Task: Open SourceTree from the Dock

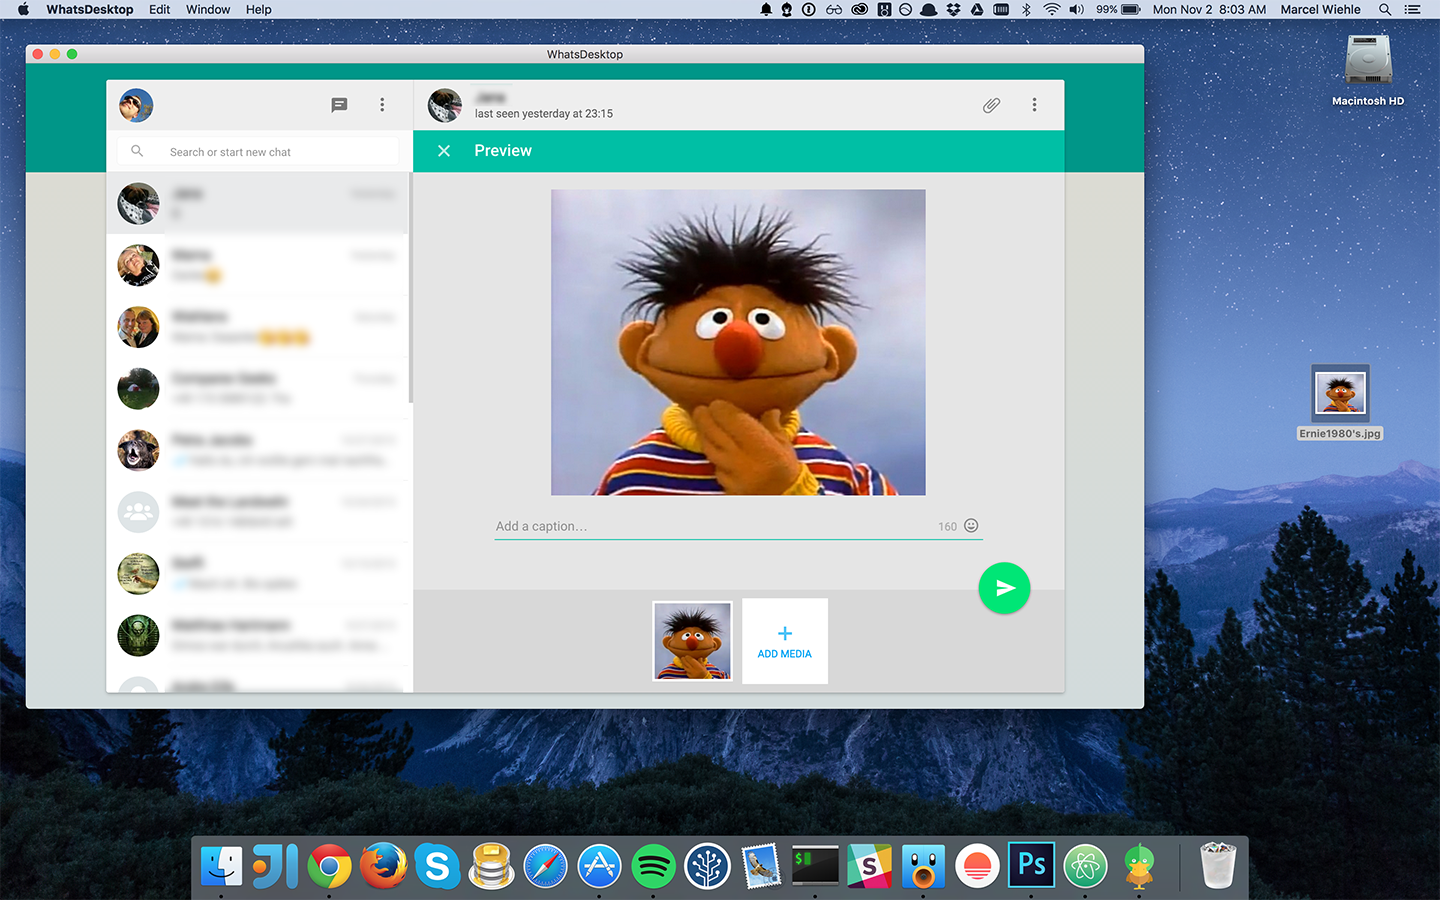Action: click(x=707, y=866)
